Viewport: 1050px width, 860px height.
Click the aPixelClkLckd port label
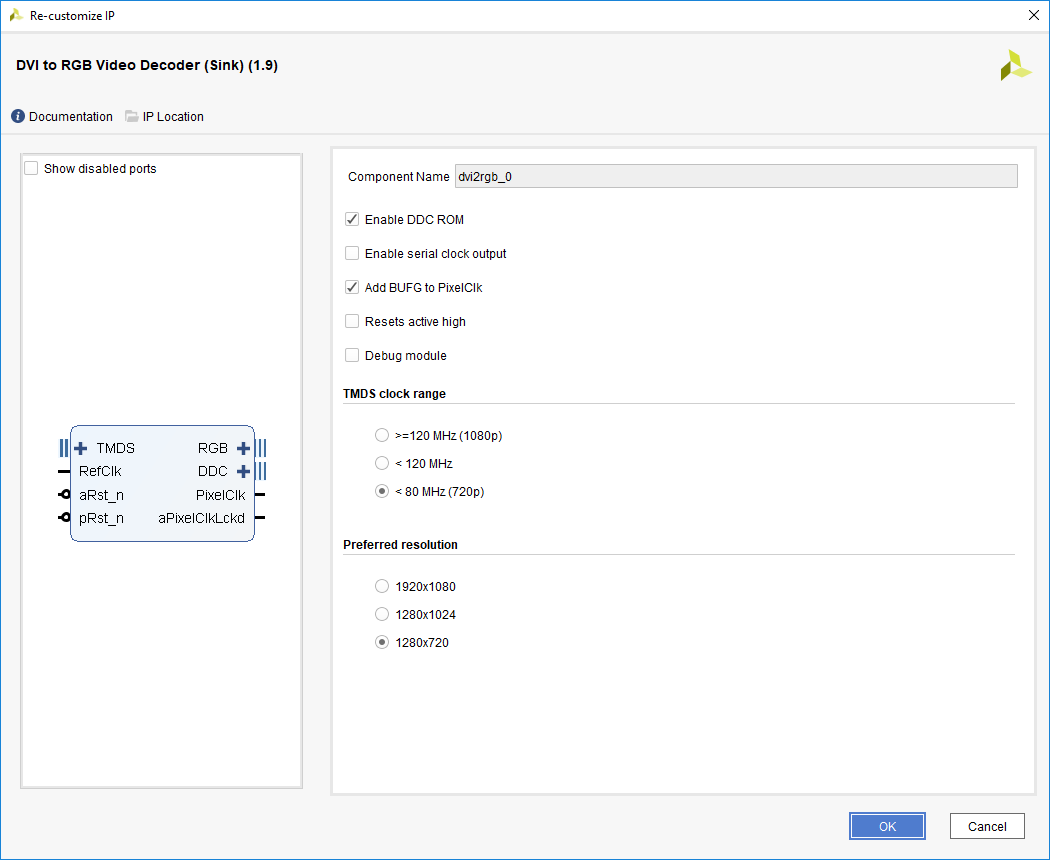[202, 518]
